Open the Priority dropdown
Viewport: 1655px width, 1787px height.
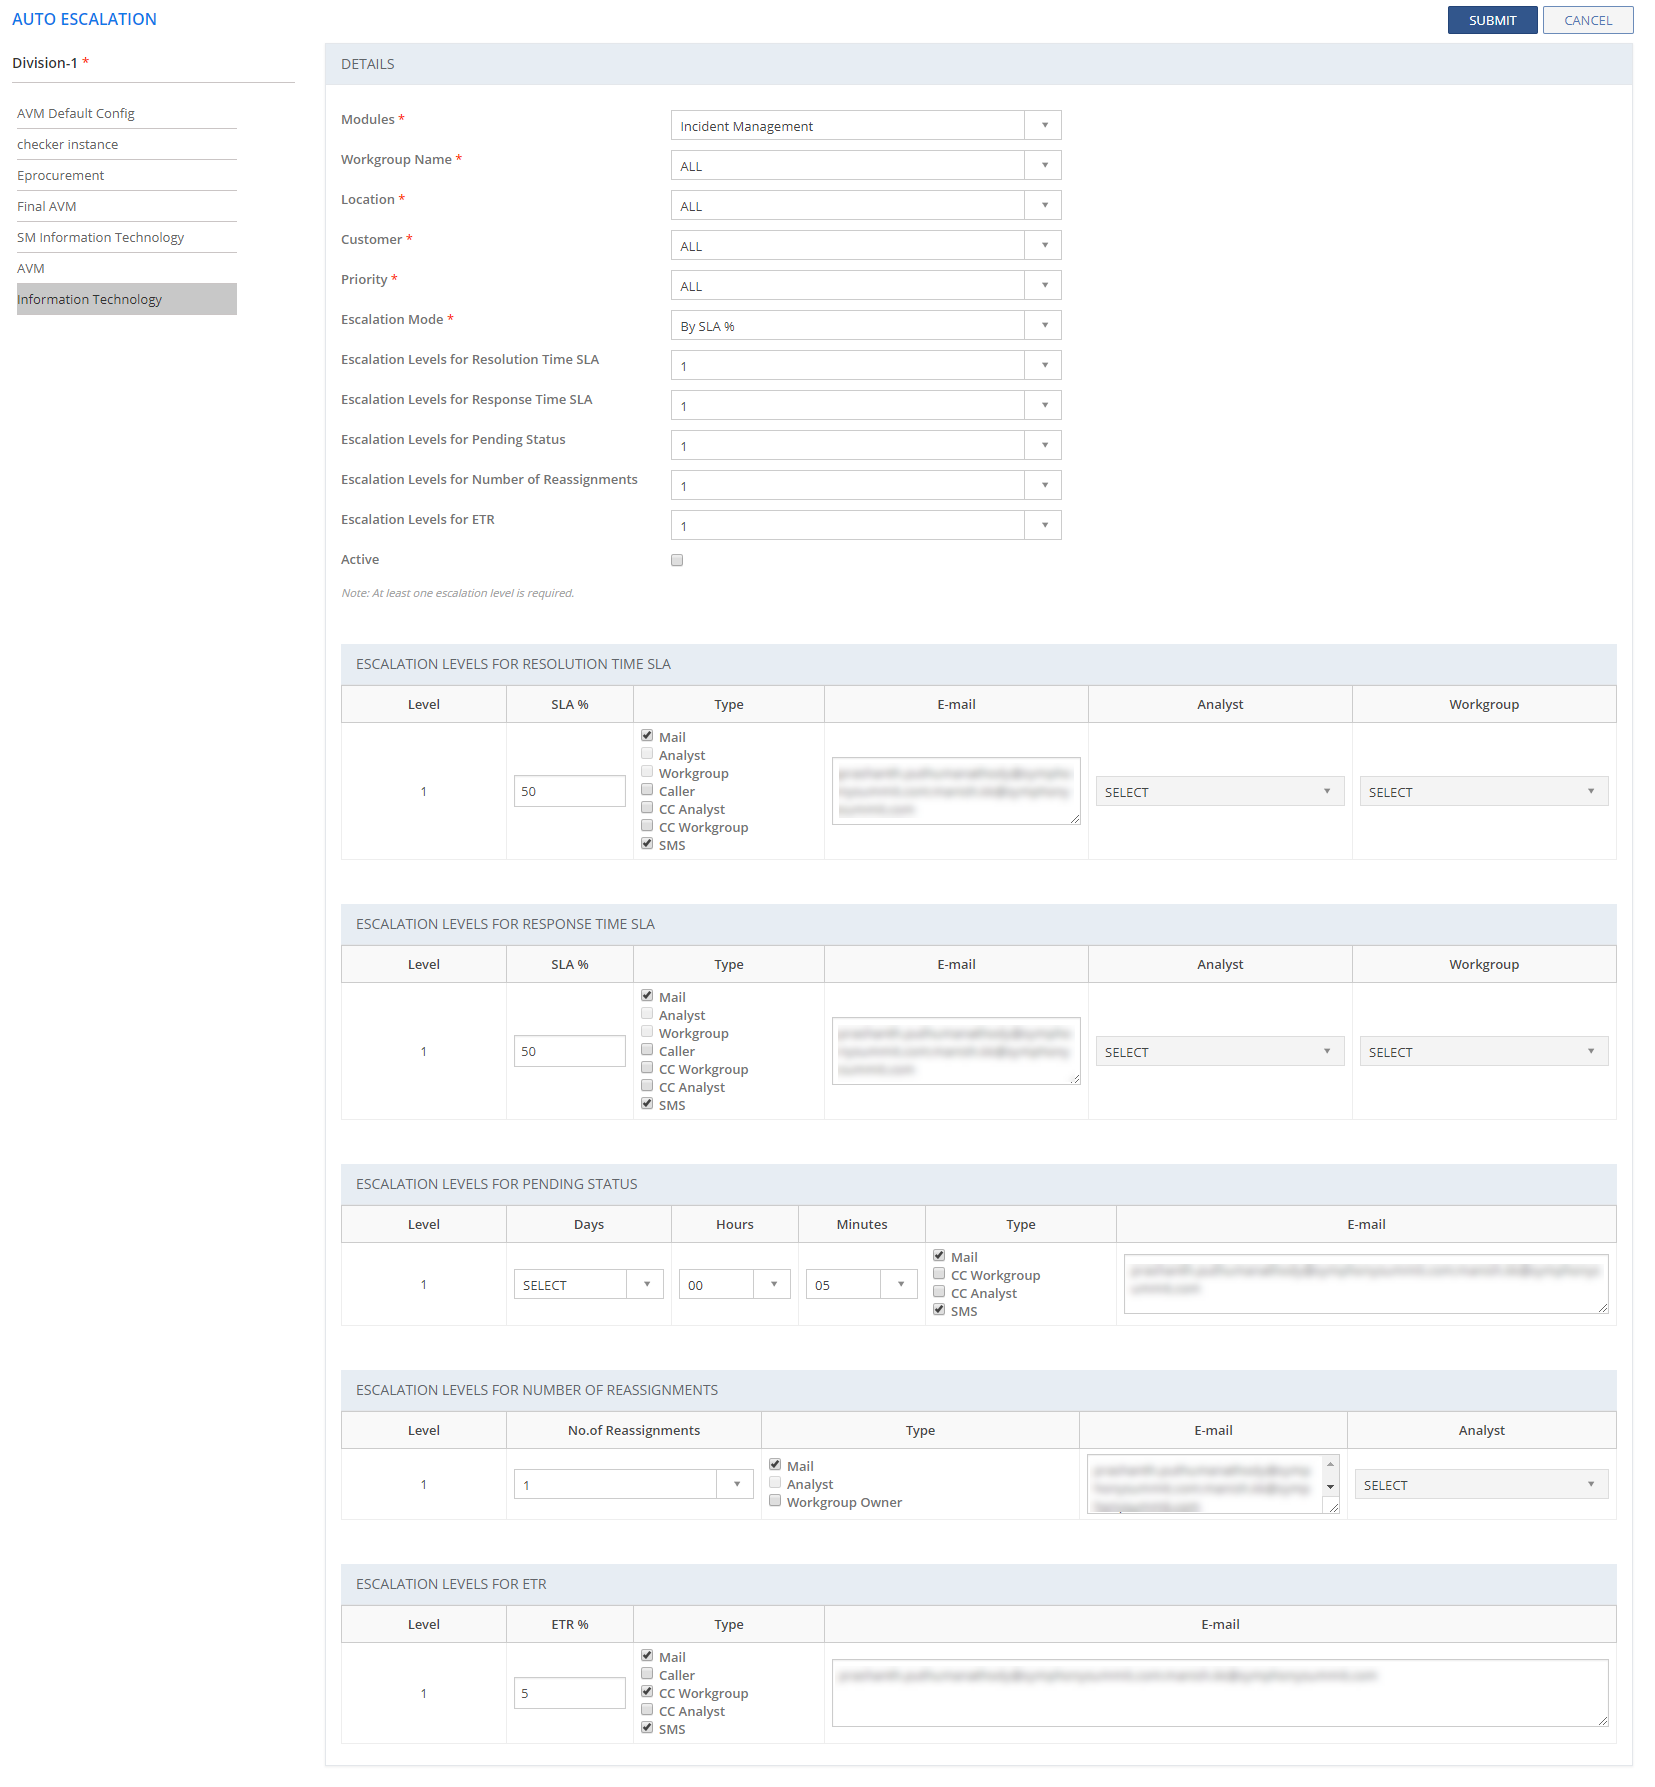click(x=1044, y=284)
